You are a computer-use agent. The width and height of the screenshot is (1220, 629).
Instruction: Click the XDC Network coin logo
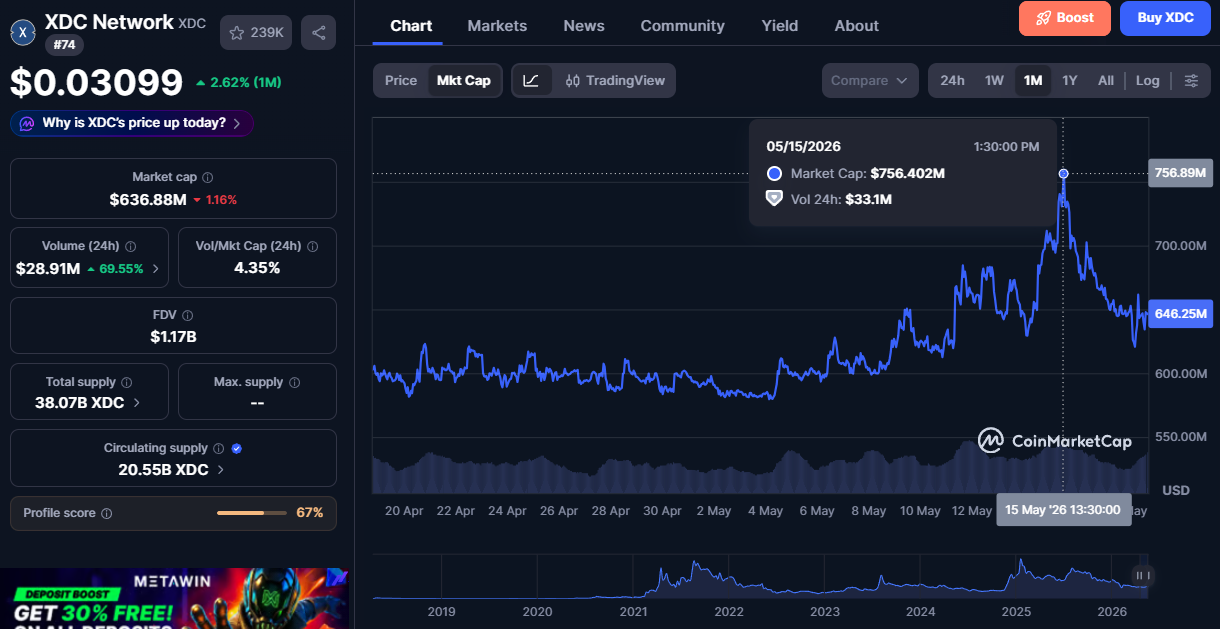23,33
